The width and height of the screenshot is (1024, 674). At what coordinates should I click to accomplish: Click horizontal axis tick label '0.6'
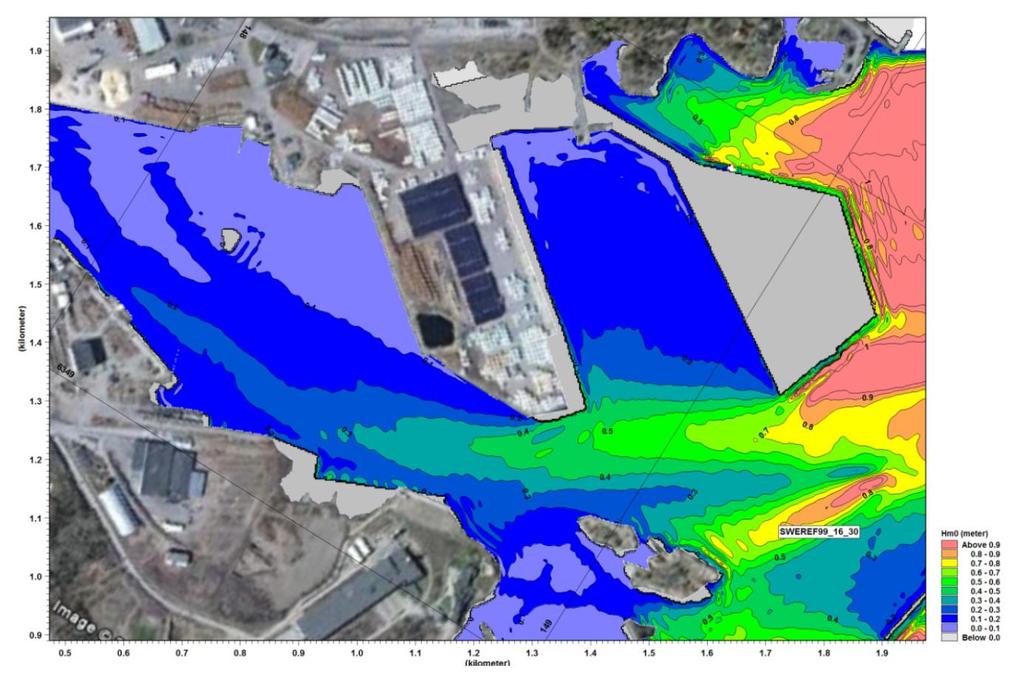(123, 652)
